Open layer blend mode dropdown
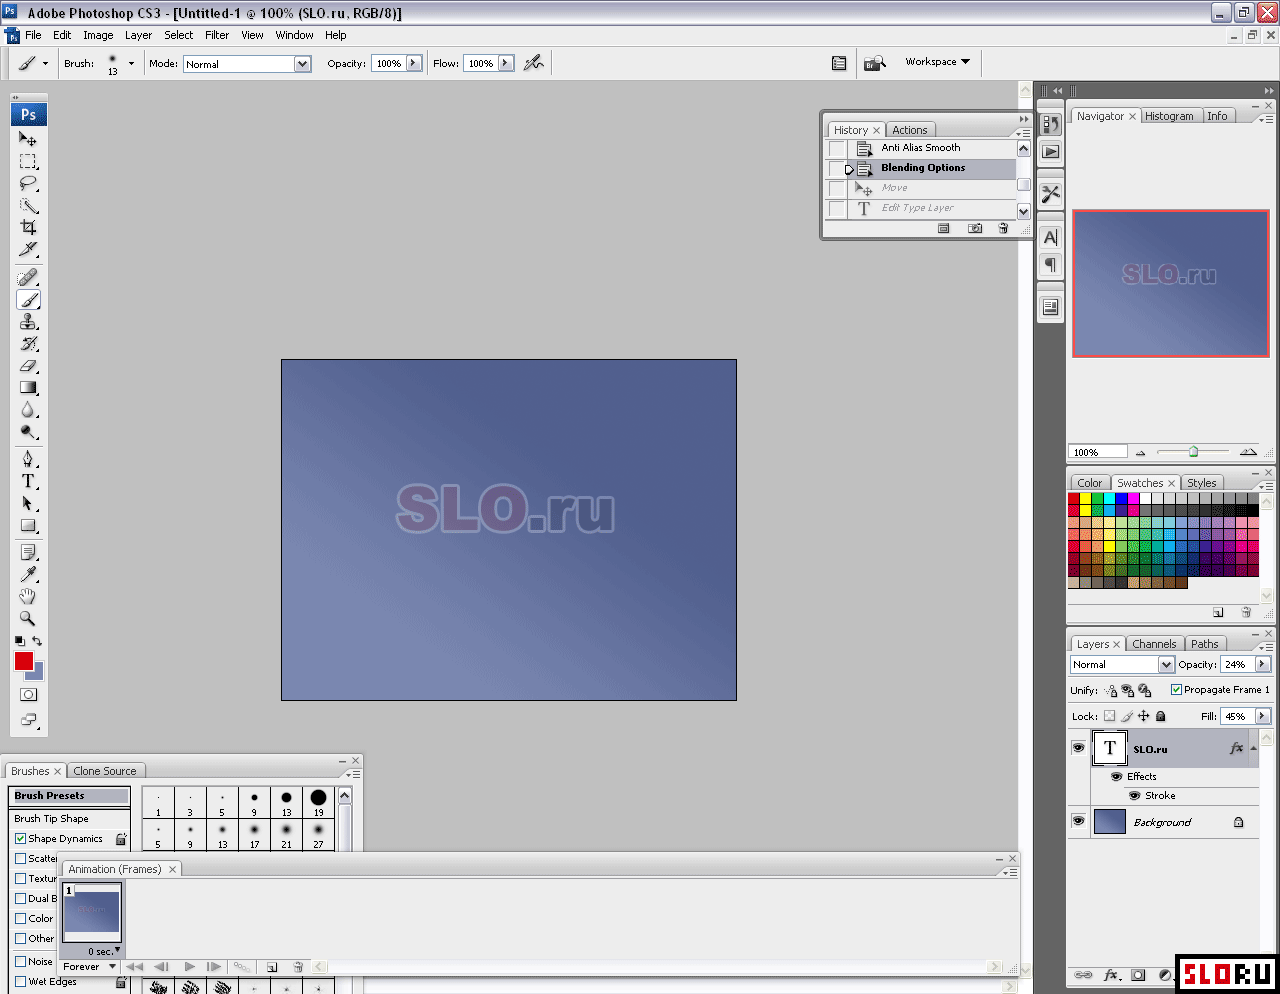1280x994 pixels. pos(1166,665)
